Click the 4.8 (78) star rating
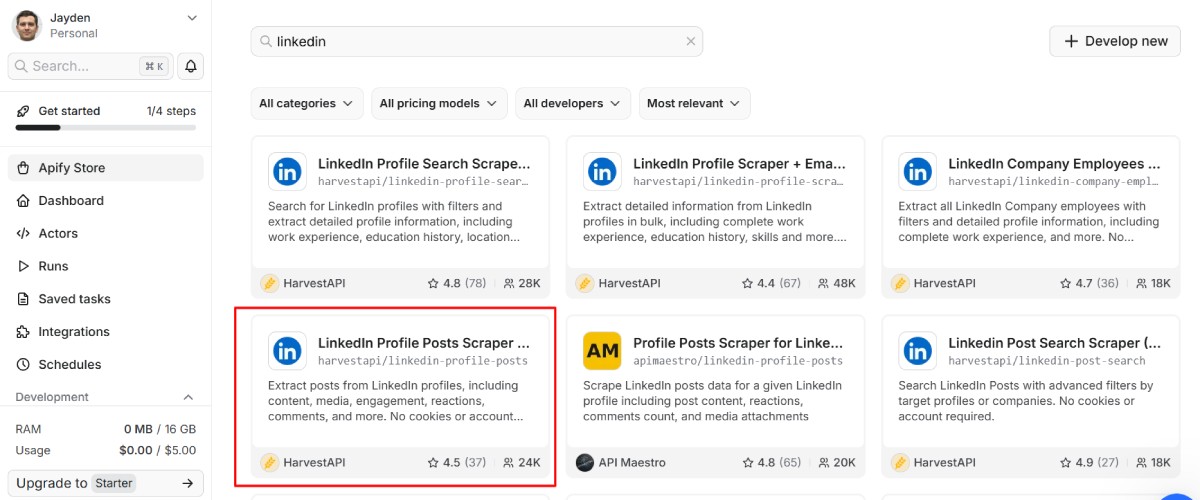This screenshot has height=500, width=1200. tap(457, 283)
